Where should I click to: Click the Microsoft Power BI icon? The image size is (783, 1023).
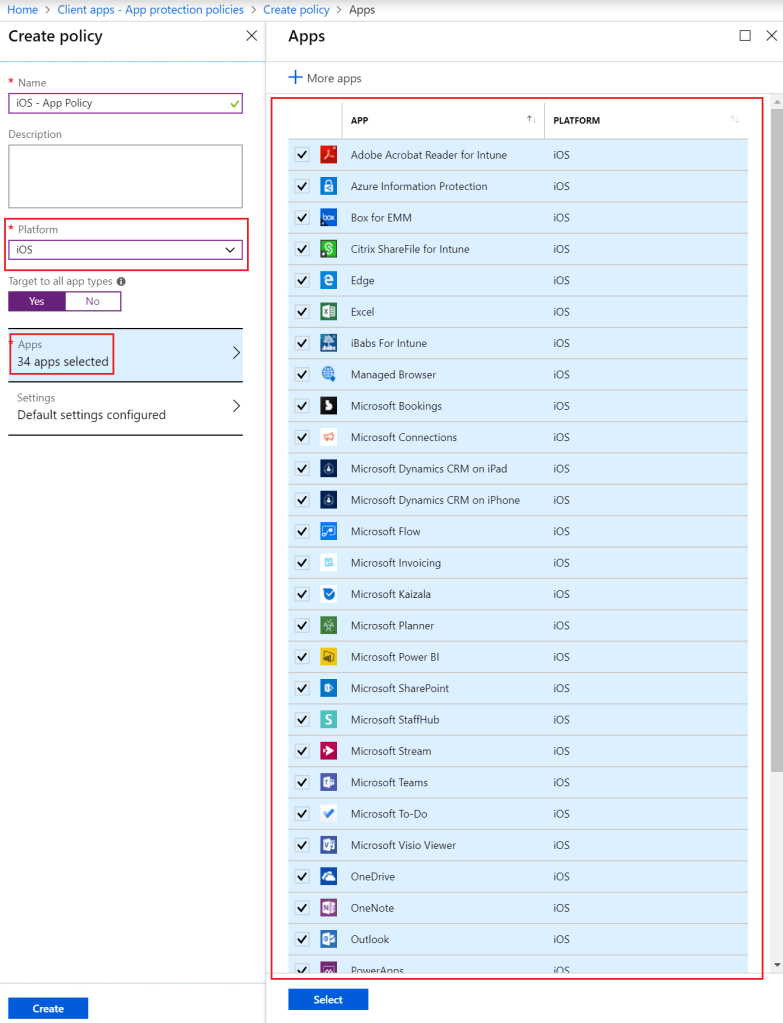coord(328,657)
